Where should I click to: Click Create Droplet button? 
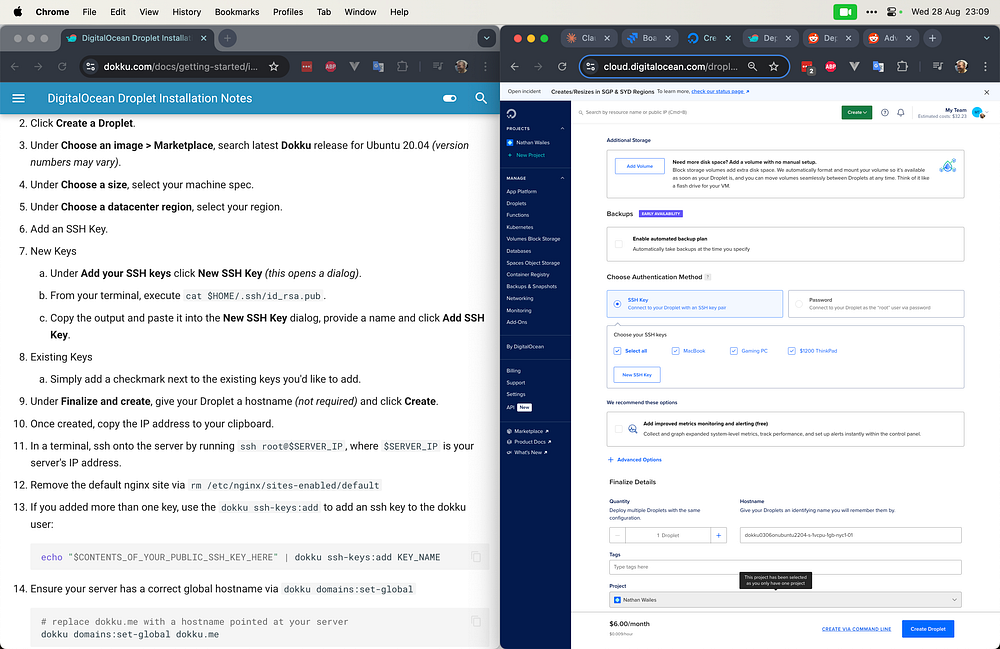tap(927, 629)
